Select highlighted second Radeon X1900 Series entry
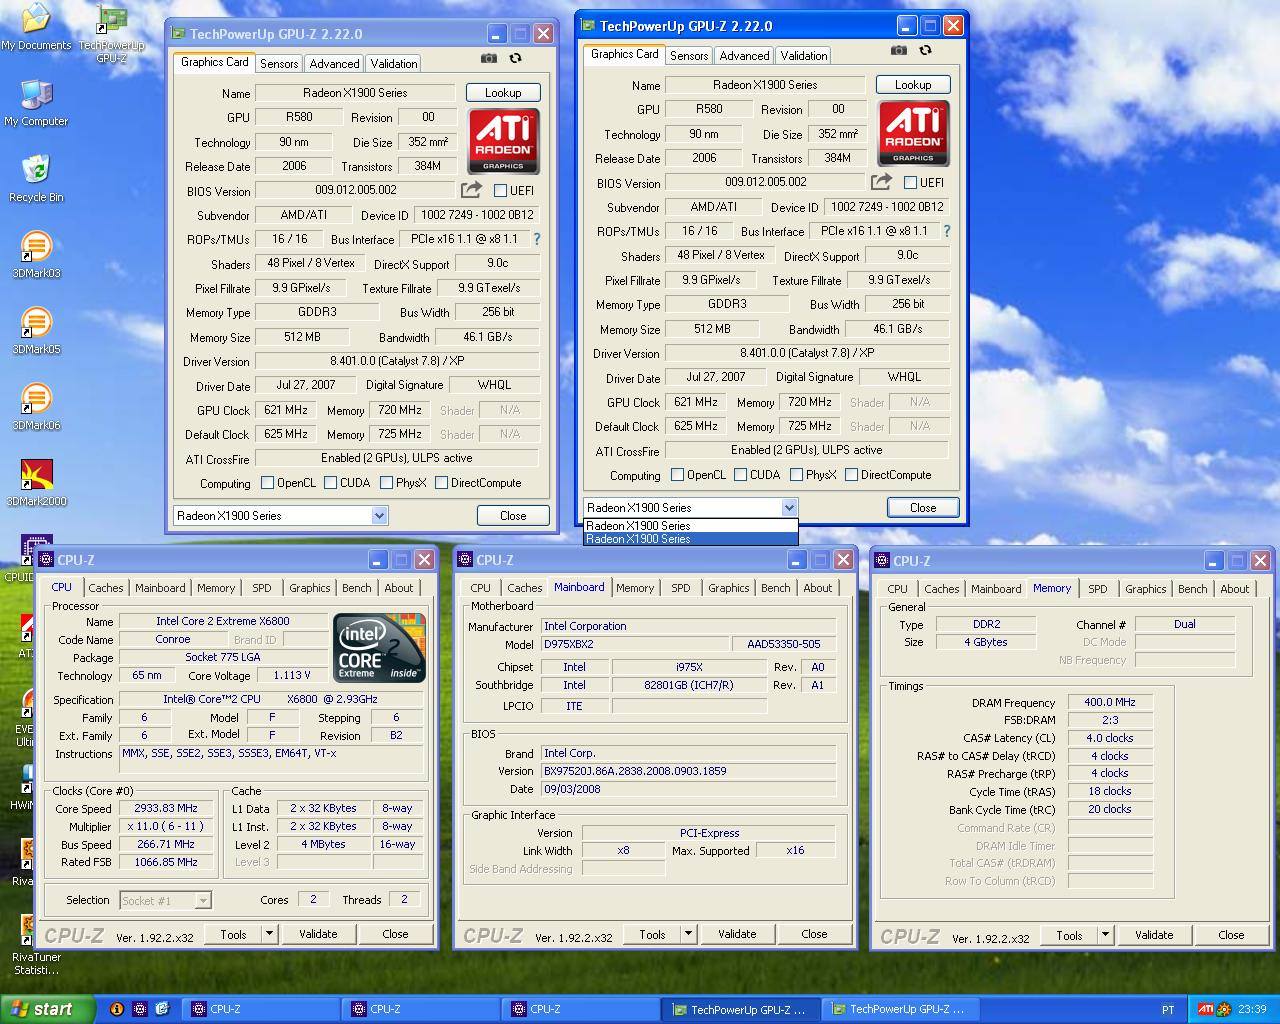The width and height of the screenshot is (1280, 1024). click(x=690, y=539)
